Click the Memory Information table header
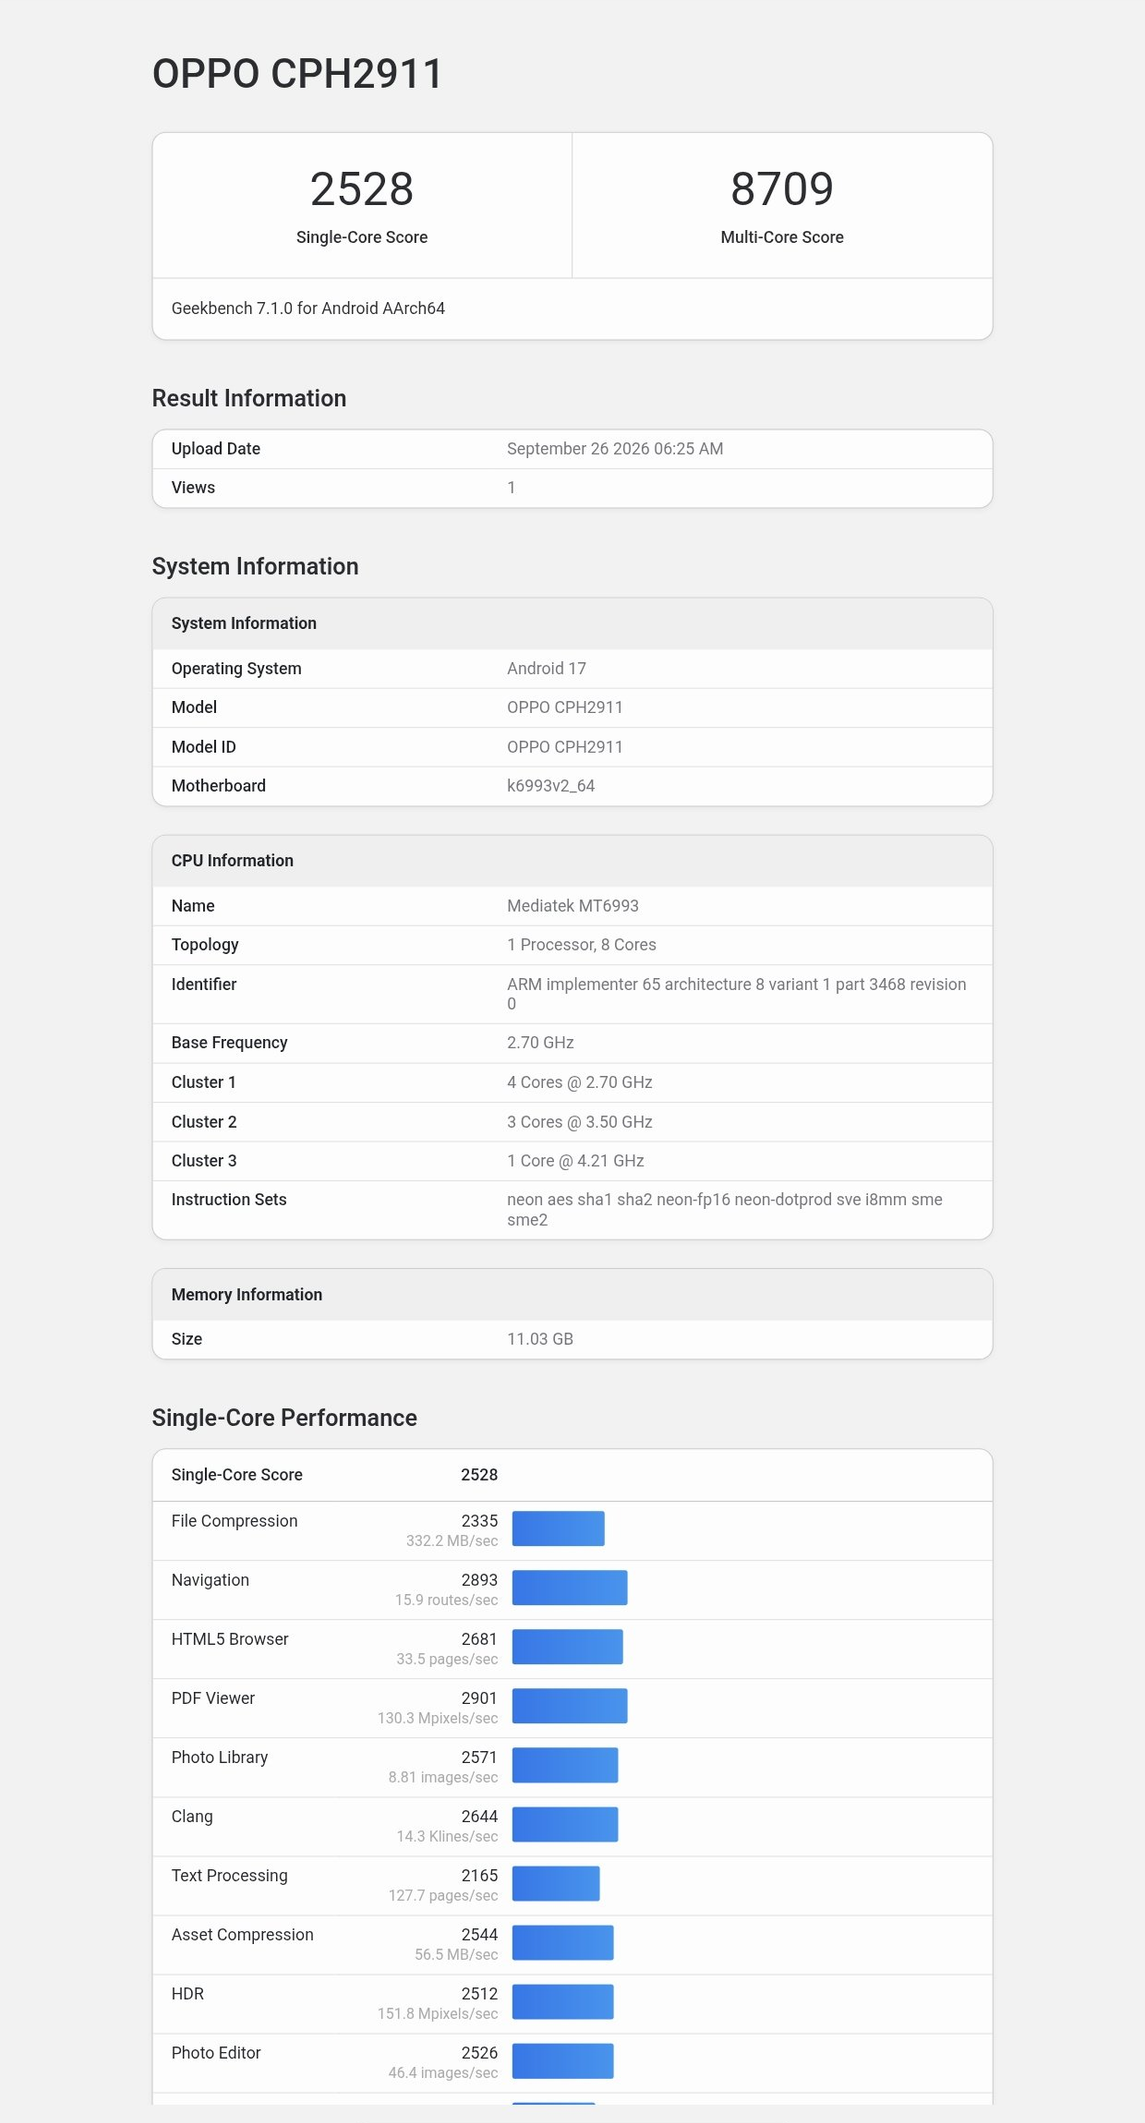The image size is (1145, 2123). click(572, 1295)
